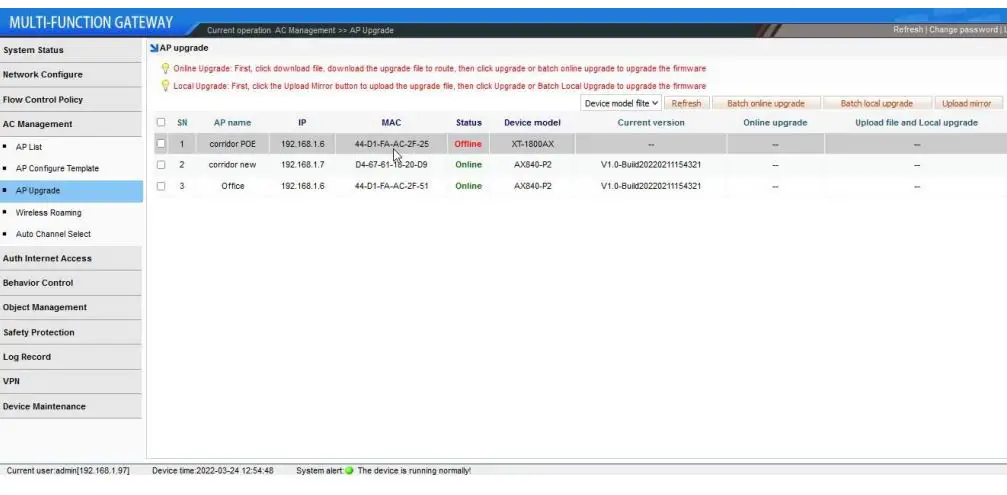
Task: Collapse AC Management menu section
Action: [x=71, y=124]
